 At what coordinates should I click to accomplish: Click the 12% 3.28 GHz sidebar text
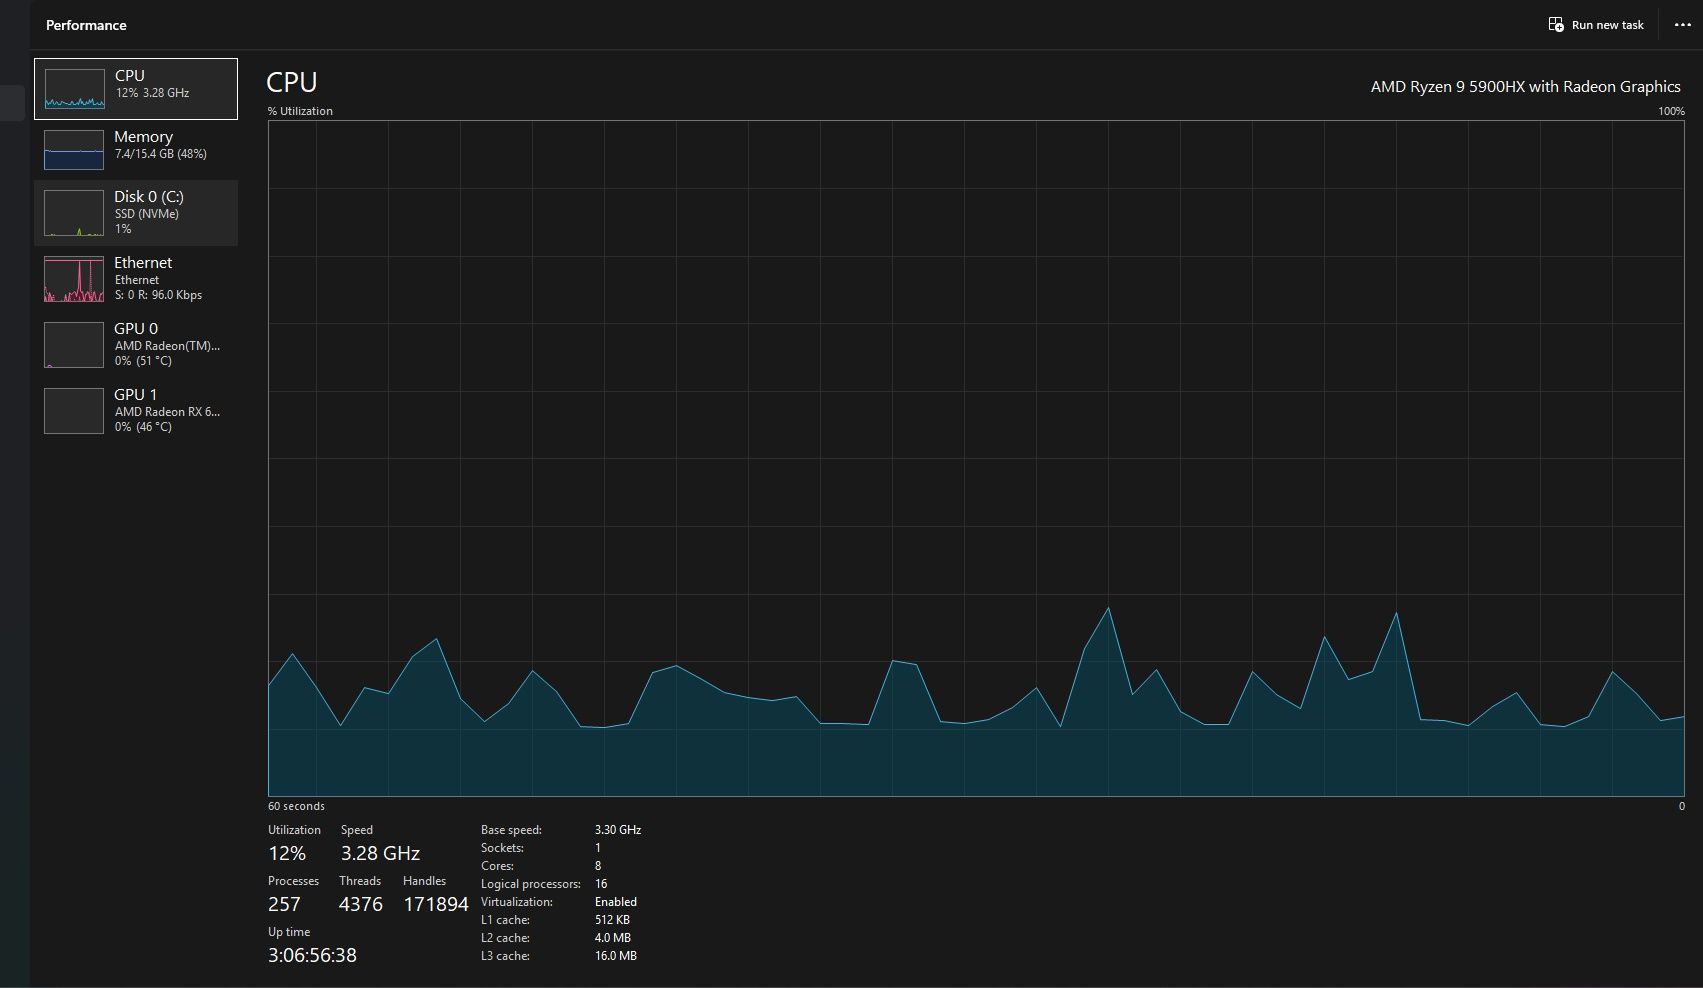152,93
